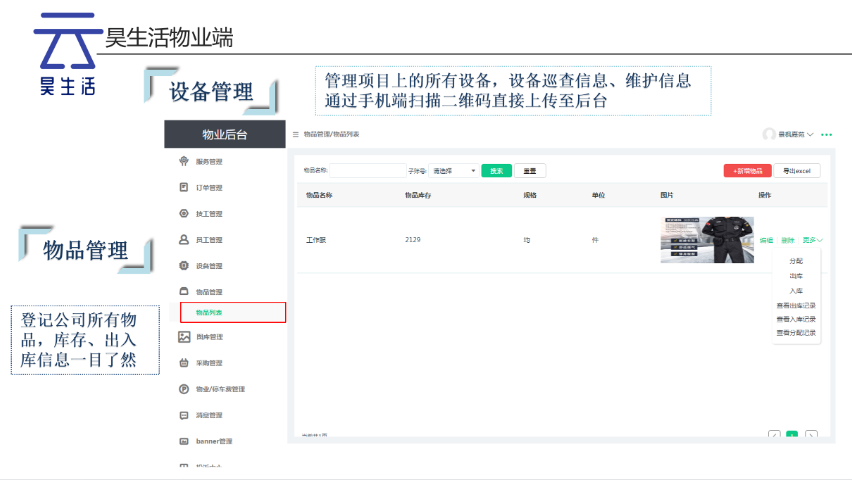Open 采购管理 via its sidebar icon
Viewport: 852px width, 480px height.
tap(184, 363)
